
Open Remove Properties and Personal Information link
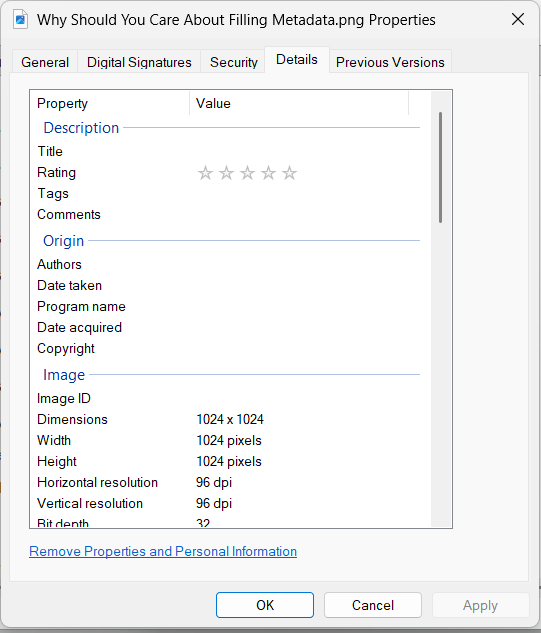163,551
